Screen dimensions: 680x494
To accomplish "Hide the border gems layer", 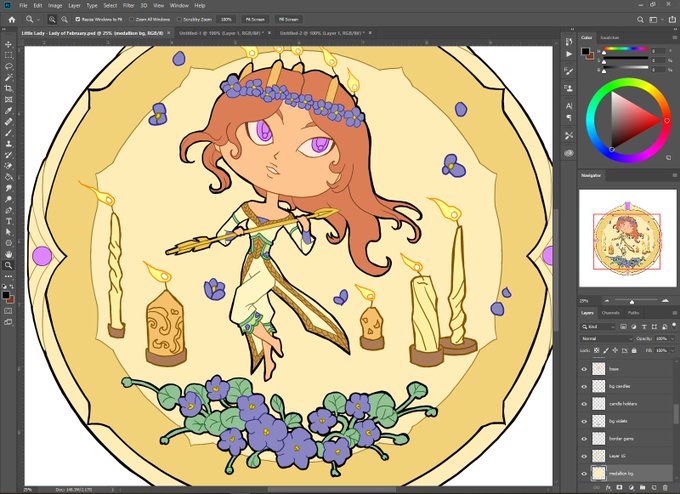I will click(x=584, y=439).
